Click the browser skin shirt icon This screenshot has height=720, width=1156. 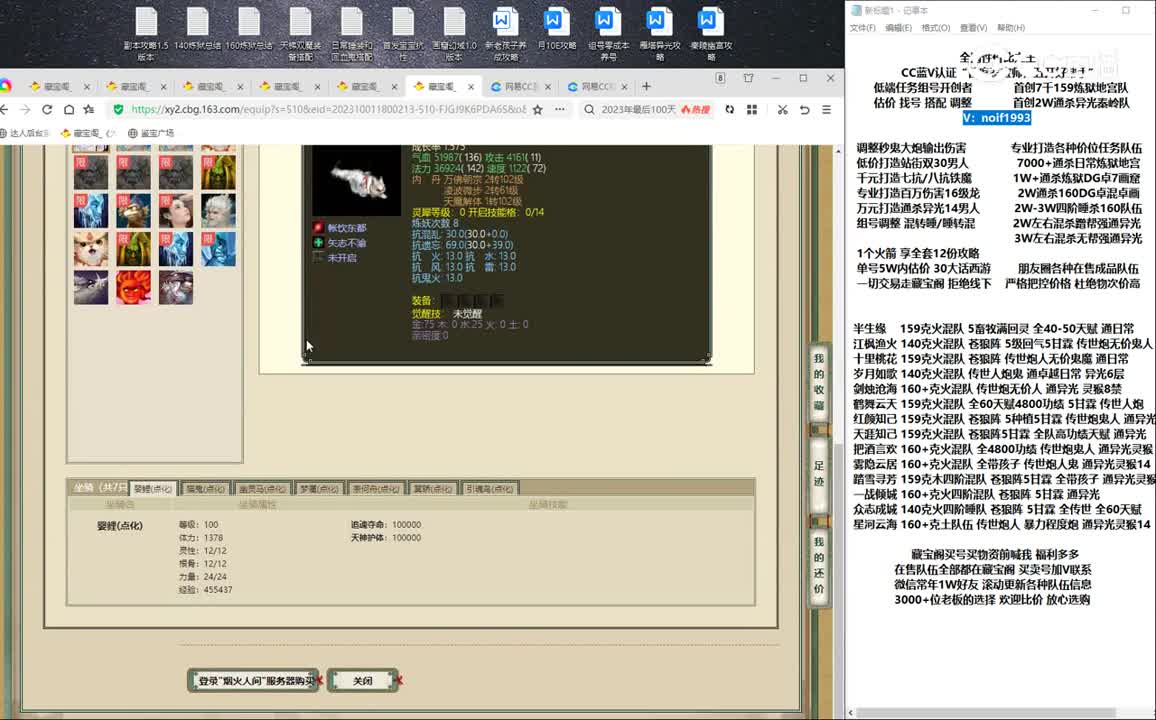(748, 77)
